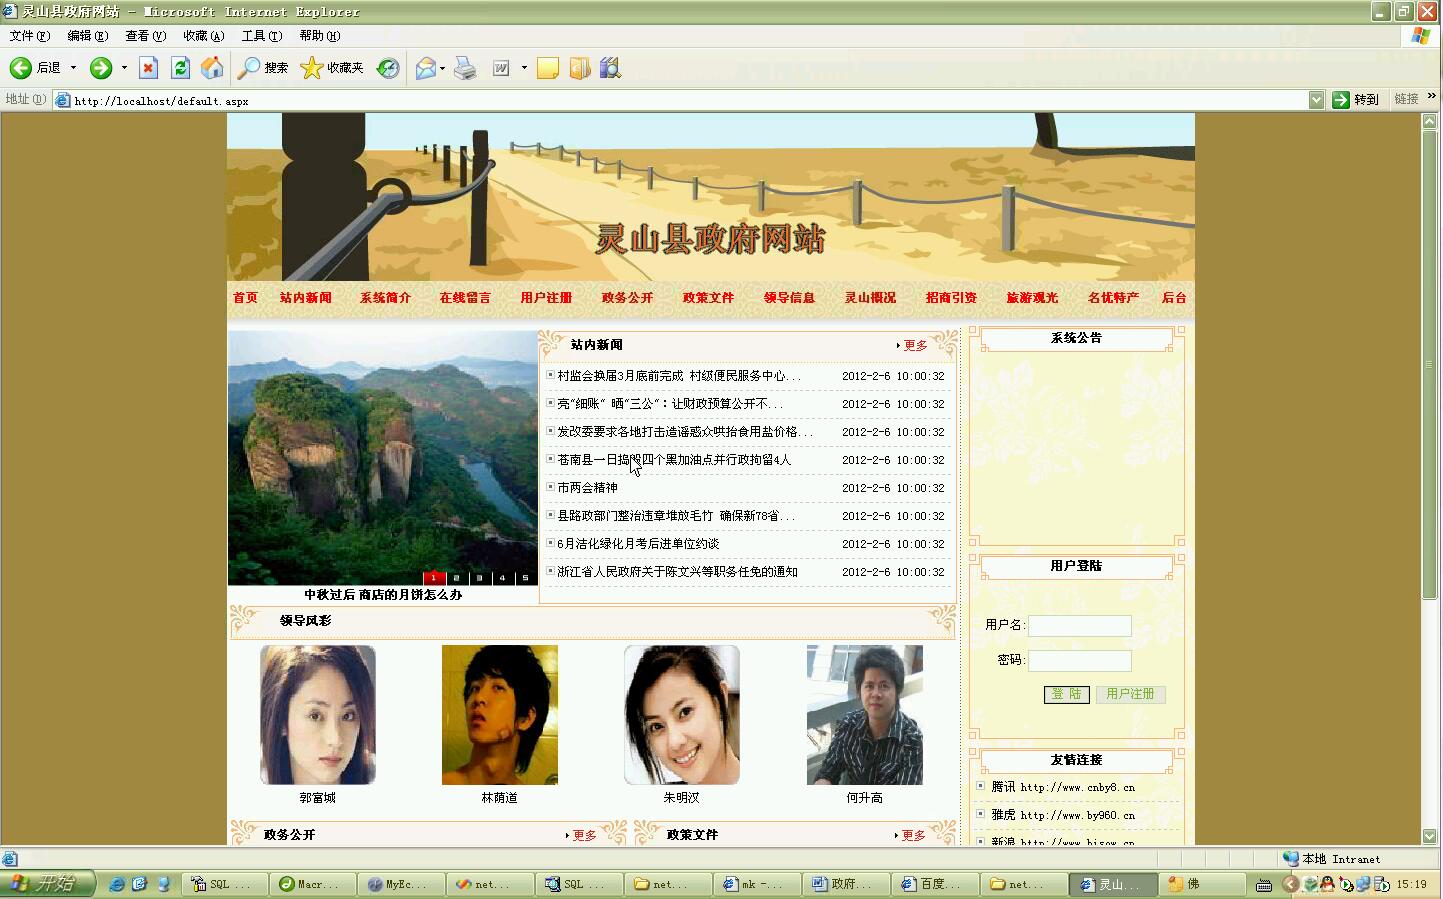Click the green Forward arrow icon
The width and height of the screenshot is (1443, 899).
tap(100, 68)
